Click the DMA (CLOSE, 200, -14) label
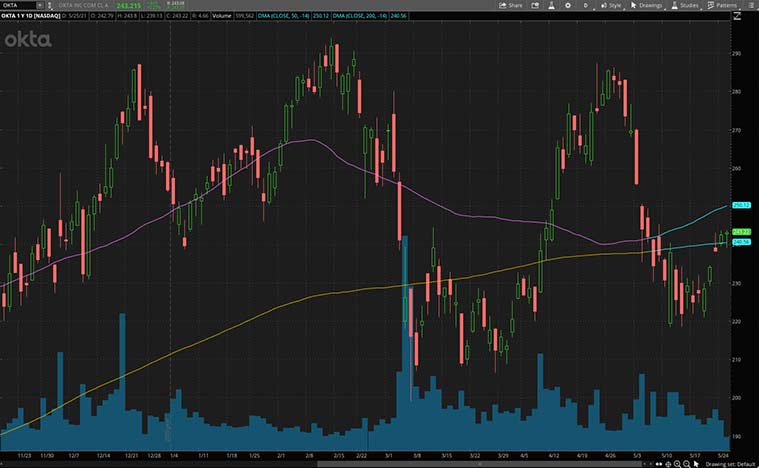 pyautogui.click(x=360, y=16)
